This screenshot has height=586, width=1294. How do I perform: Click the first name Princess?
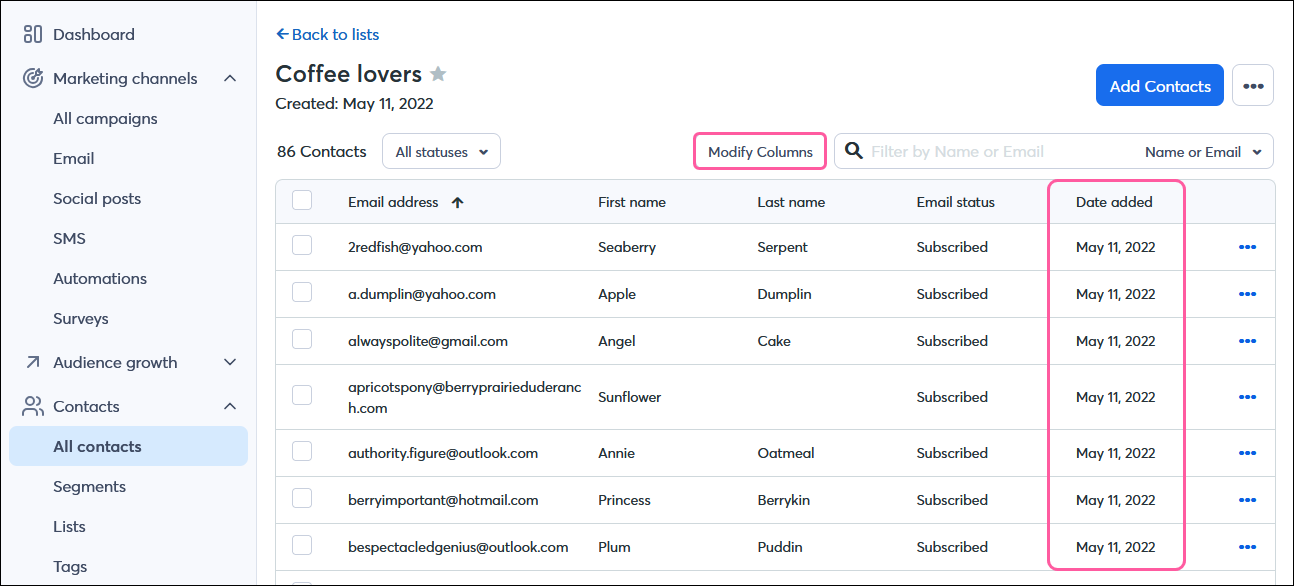[x=625, y=500]
